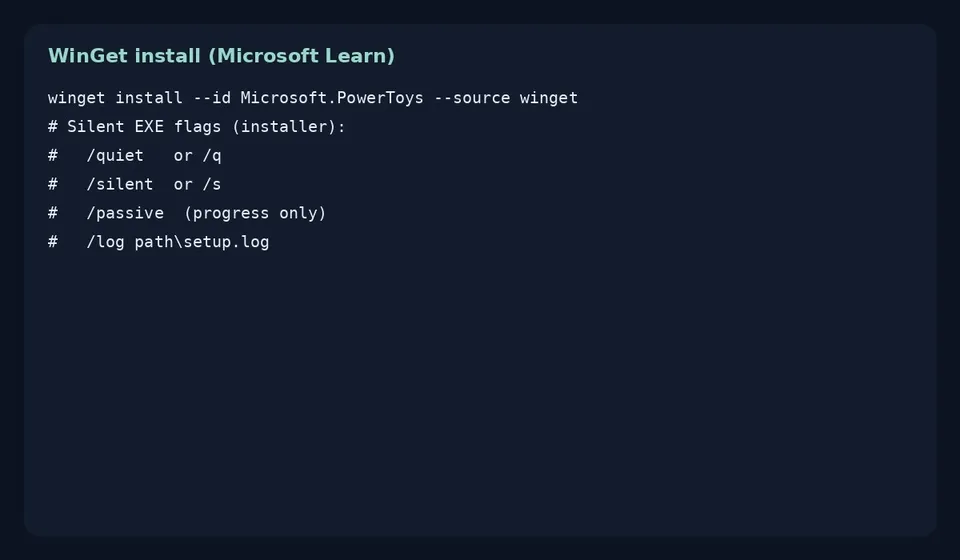Click the 'path\setup.log' path text
Viewport: 960px width, 560px height.
click(202, 242)
